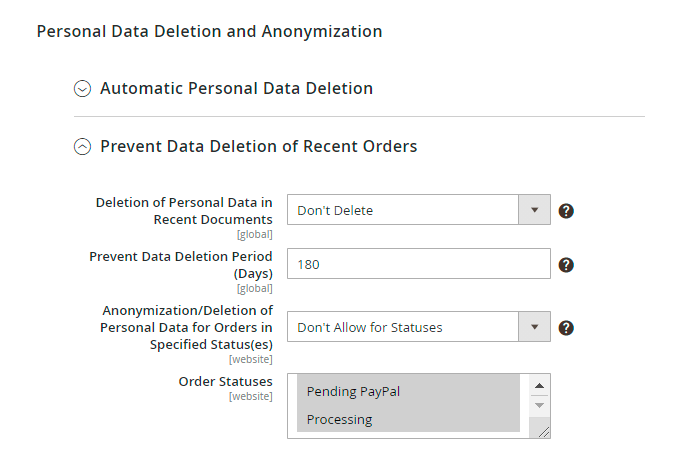
Task: Click help icon beside the 180 days field
Action: 566,265
